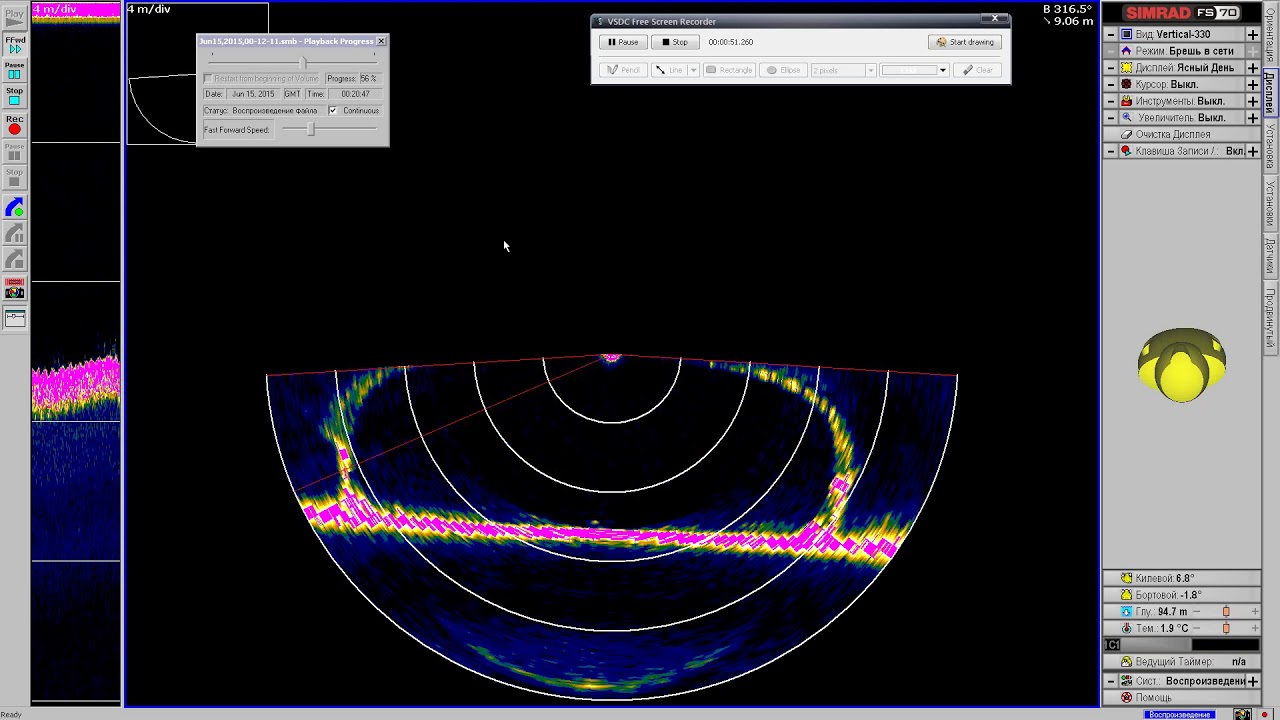
Task: Click minus next to Курсор Выкл
Action: point(1110,84)
